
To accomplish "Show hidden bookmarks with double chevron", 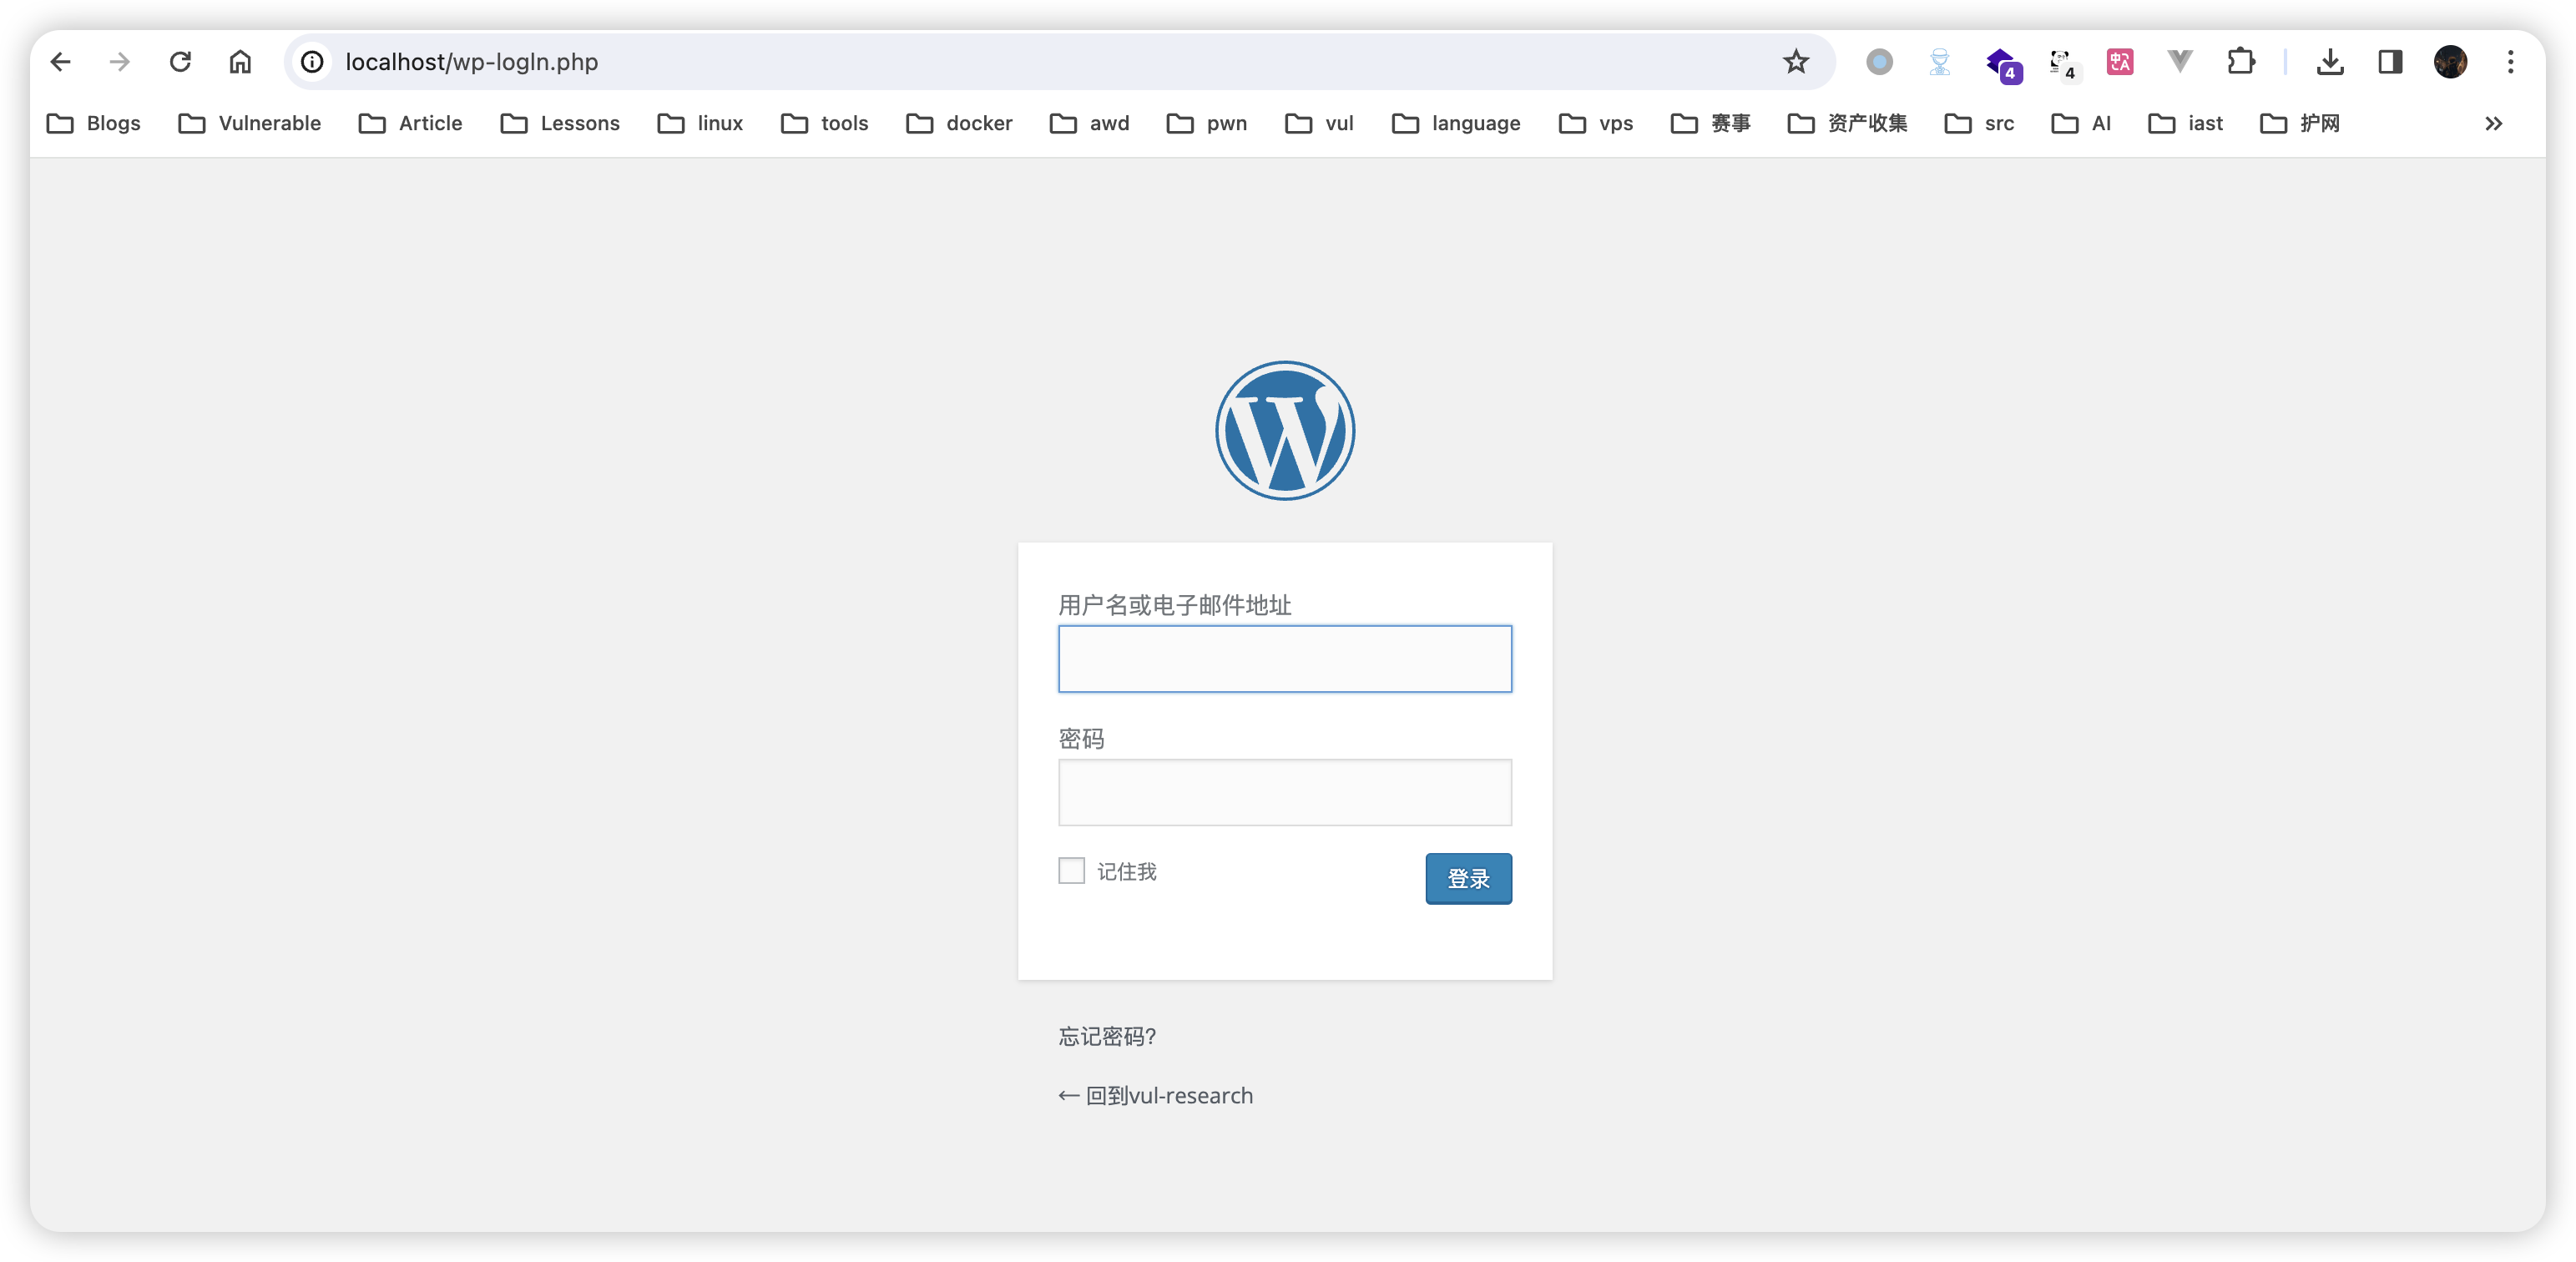I will 2493,124.
